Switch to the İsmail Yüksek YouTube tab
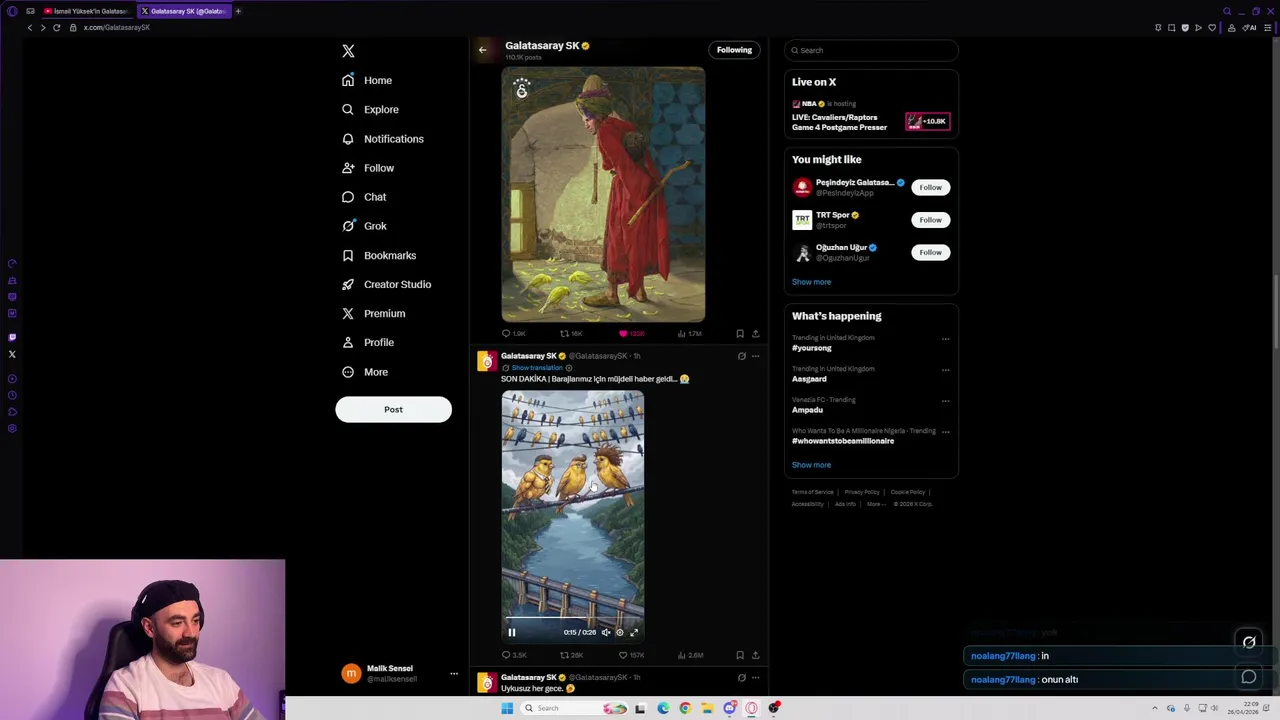Viewport: 1280px width, 720px height. click(x=86, y=11)
